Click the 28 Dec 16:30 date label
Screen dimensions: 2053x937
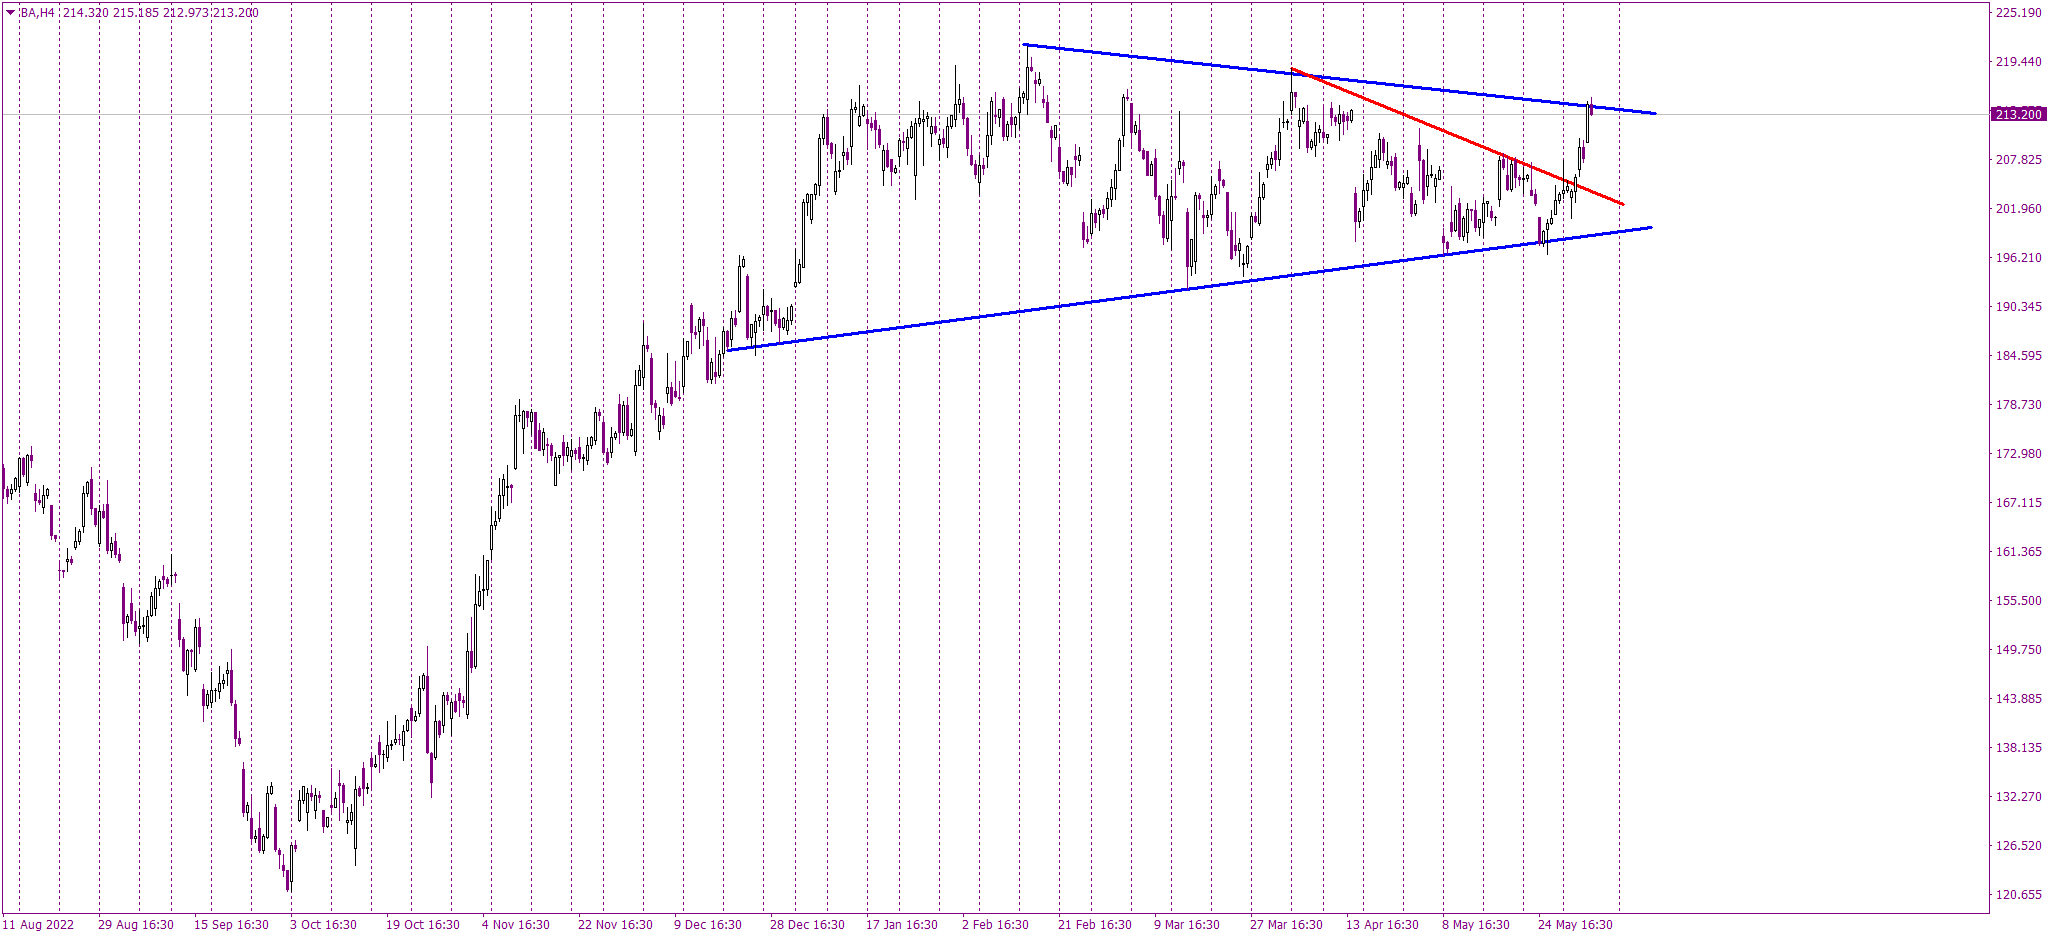point(807,925)
